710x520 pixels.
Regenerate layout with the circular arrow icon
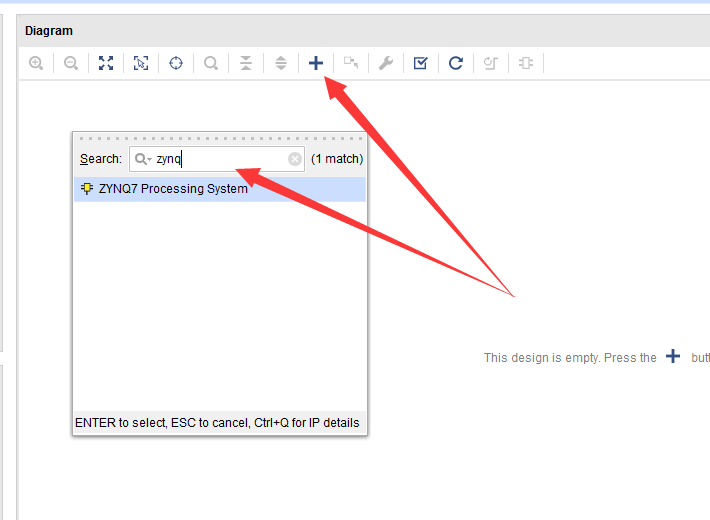coord(456,63)
